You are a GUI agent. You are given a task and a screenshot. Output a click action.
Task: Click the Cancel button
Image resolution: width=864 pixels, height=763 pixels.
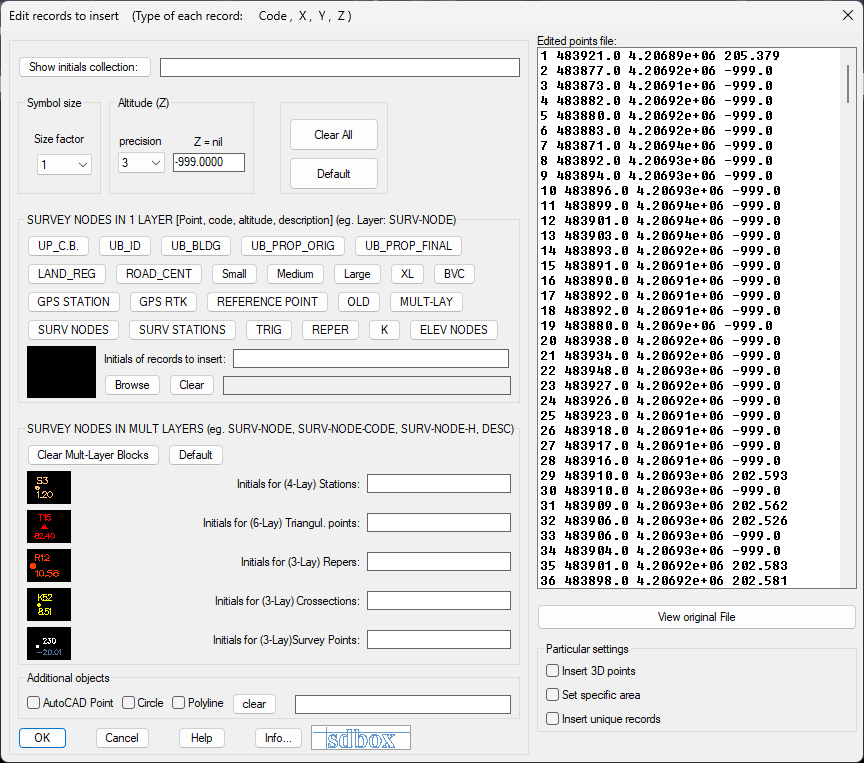(122, 738)
